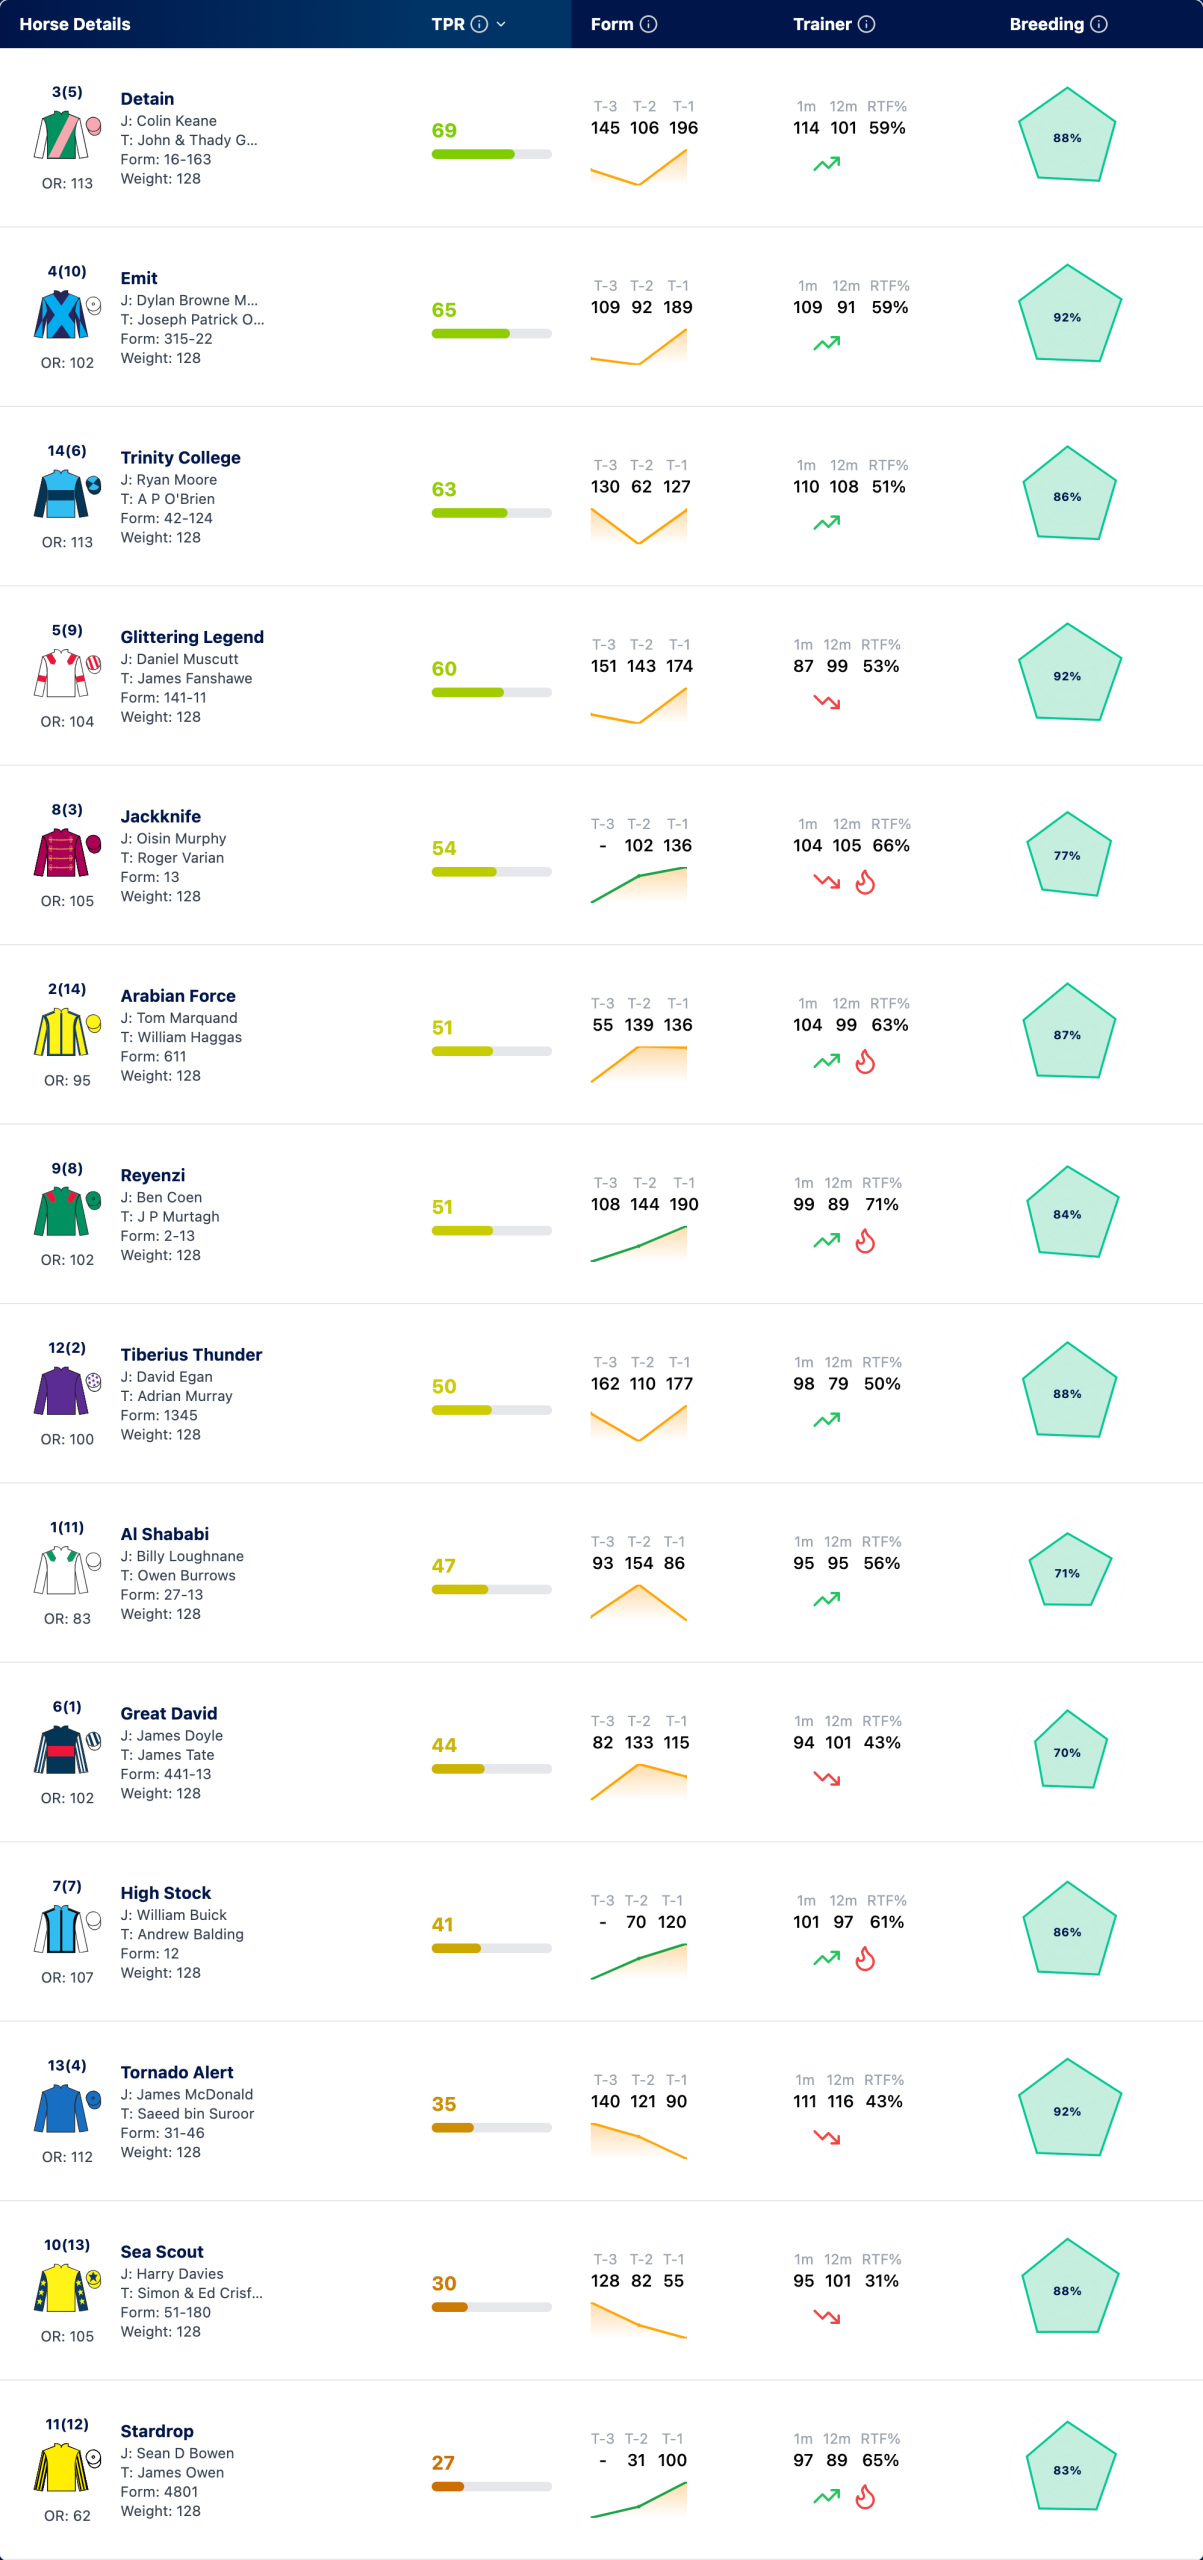Click Glittering Legend's red downward trend arrow
Viewport: 1203px width, 2560px height.
coord(826,702)
